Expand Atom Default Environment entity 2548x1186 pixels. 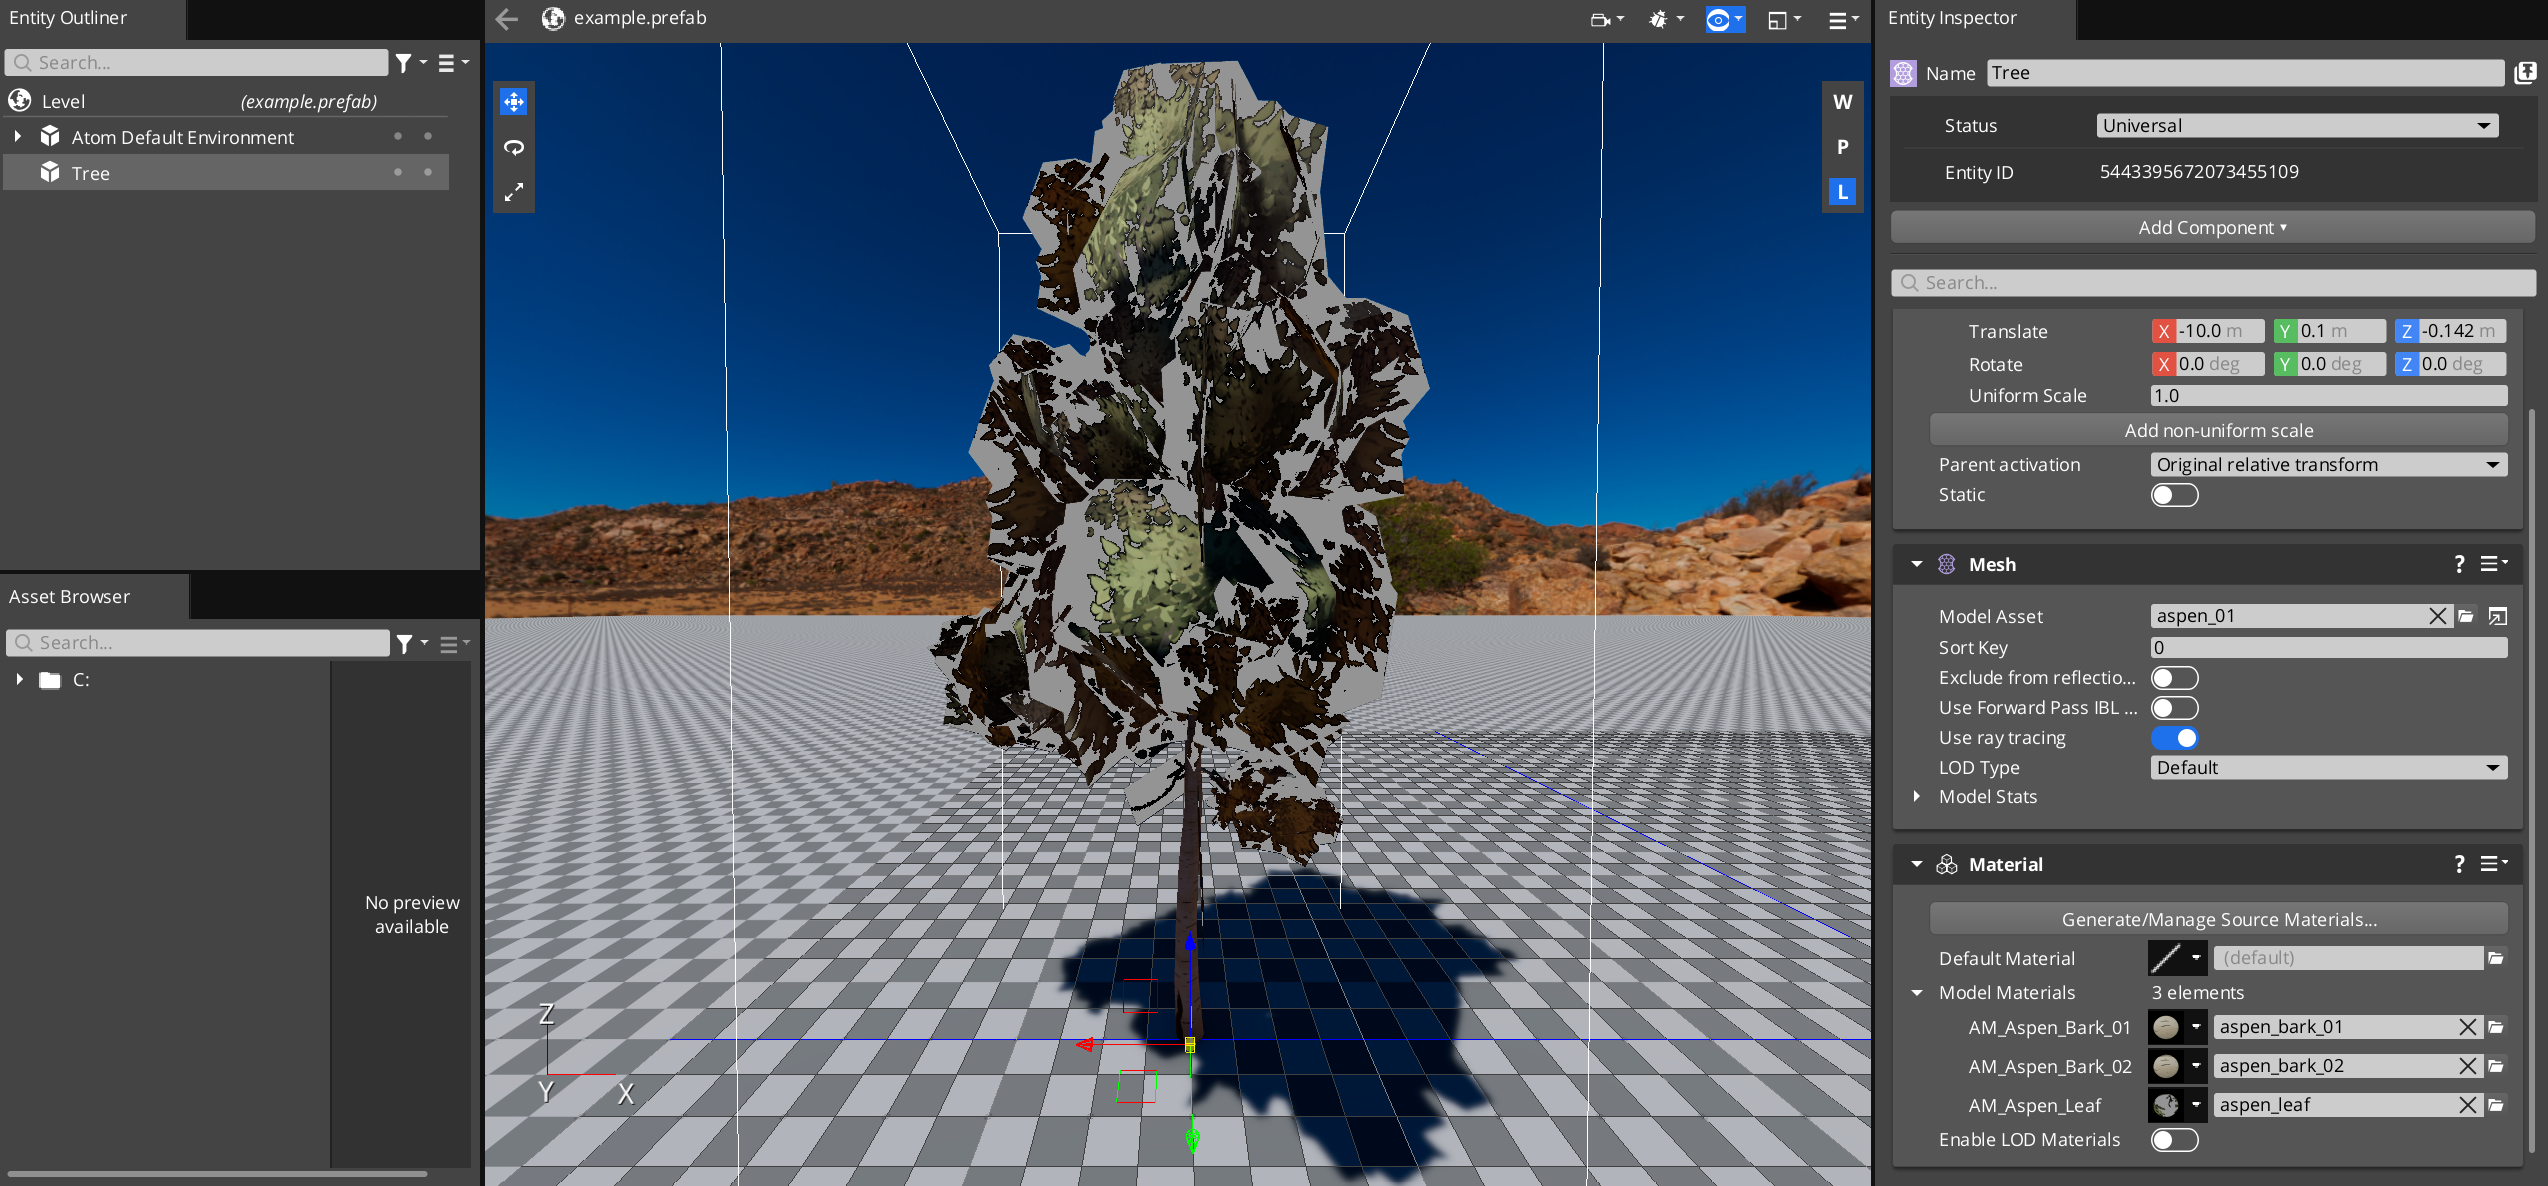18,137
